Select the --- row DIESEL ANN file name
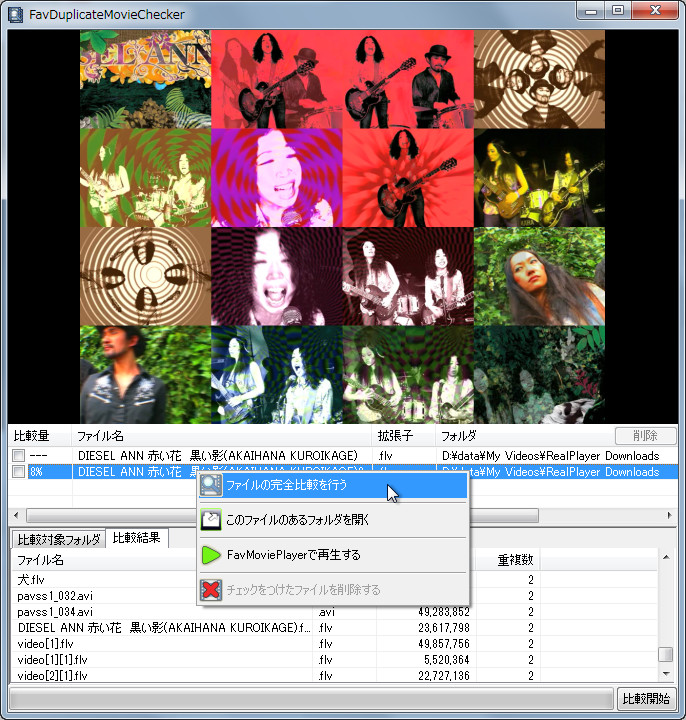Image resolution: width=686 pixels, height=720 pixels. pos(218,456)
